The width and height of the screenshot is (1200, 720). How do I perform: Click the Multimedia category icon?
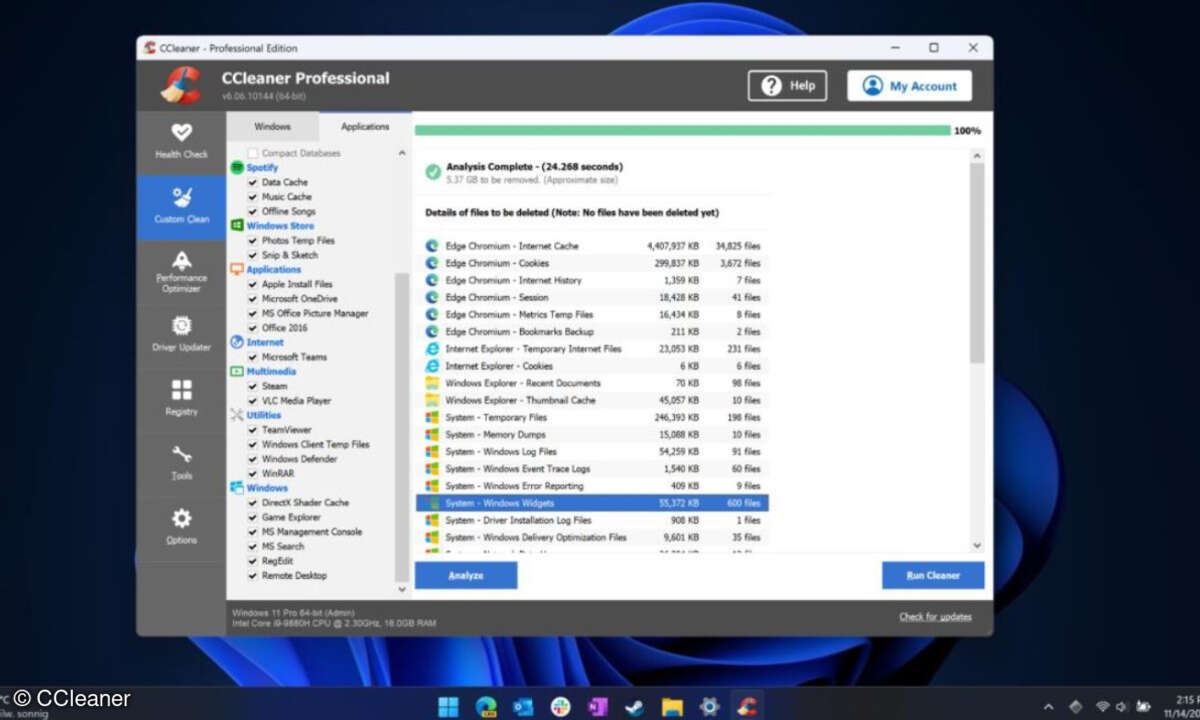click(237, 371)
